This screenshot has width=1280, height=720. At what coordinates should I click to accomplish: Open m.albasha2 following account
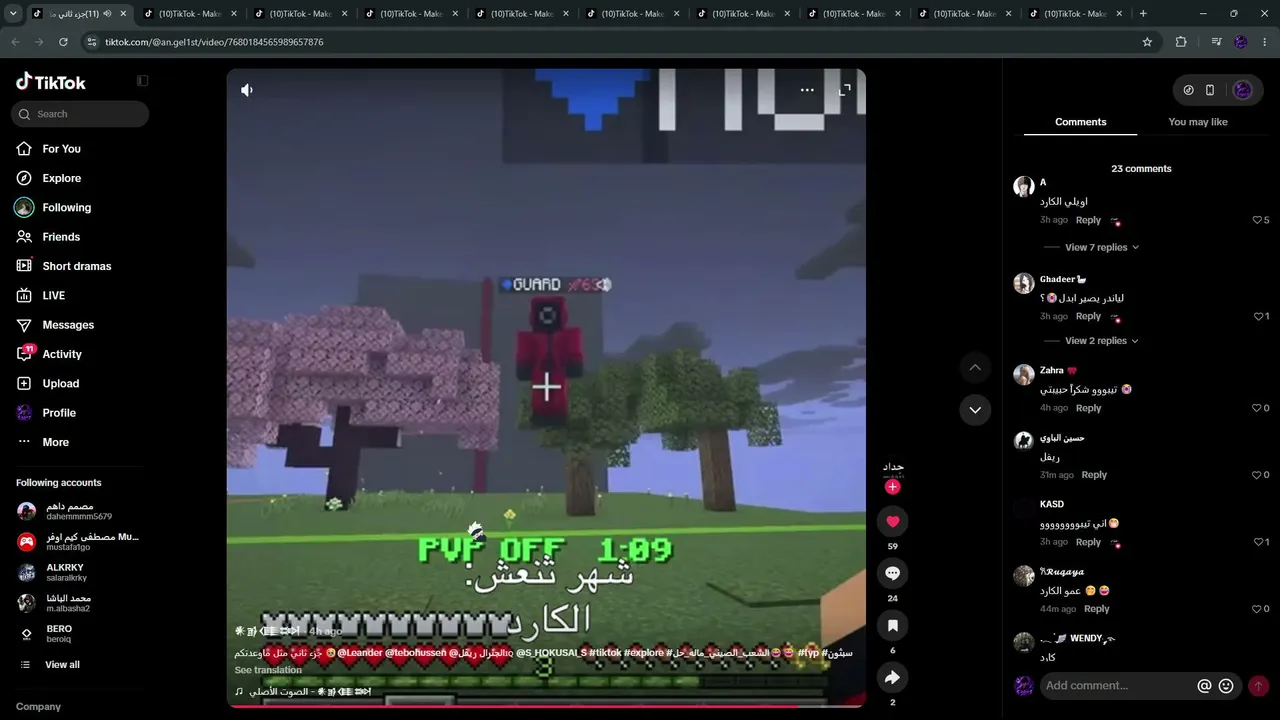[80, 603]
